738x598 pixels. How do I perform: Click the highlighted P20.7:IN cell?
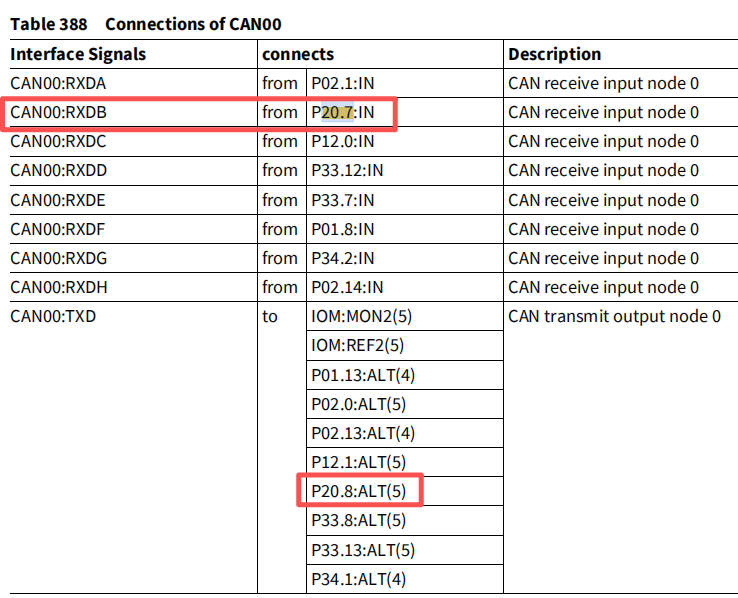pyautogui.click(x=343, y=112)
